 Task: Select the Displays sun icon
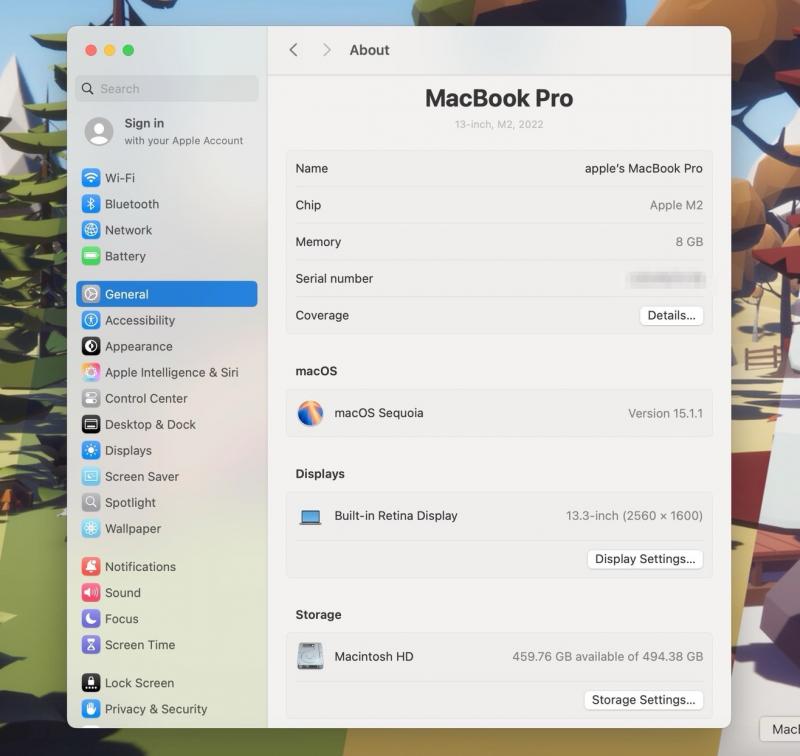coord(91,450)
